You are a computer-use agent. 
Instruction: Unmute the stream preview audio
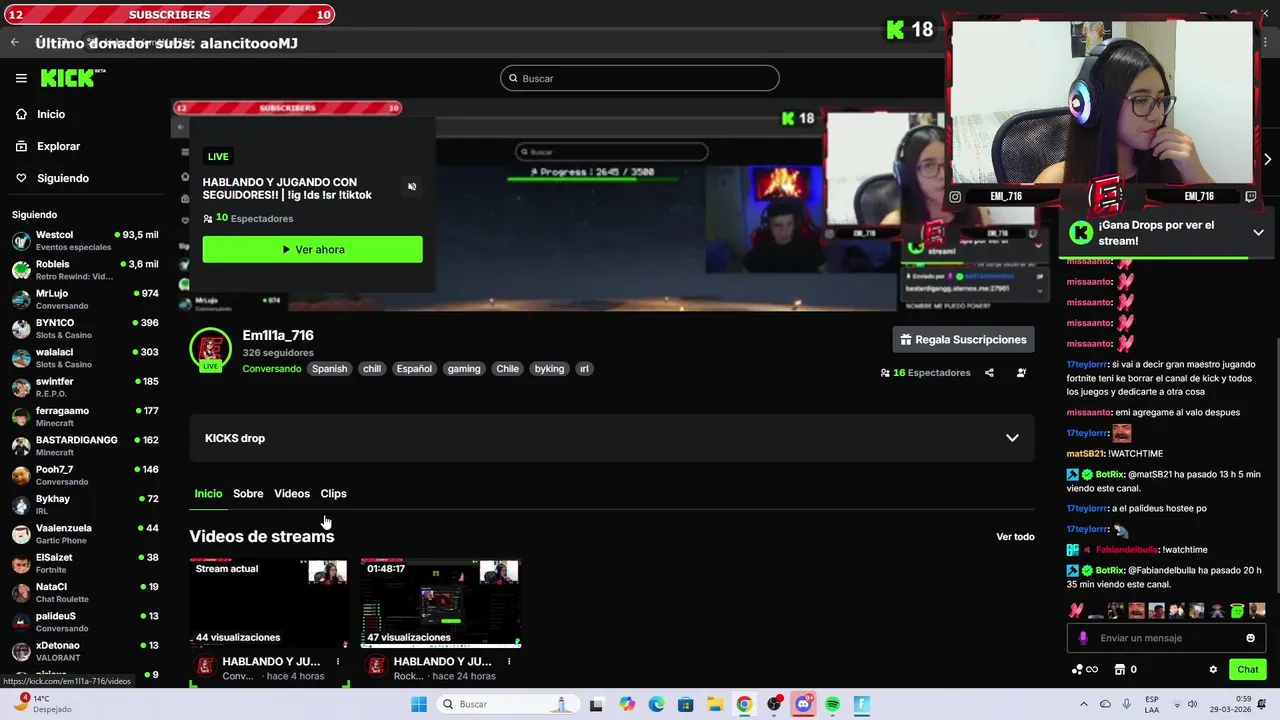point(412,187)
